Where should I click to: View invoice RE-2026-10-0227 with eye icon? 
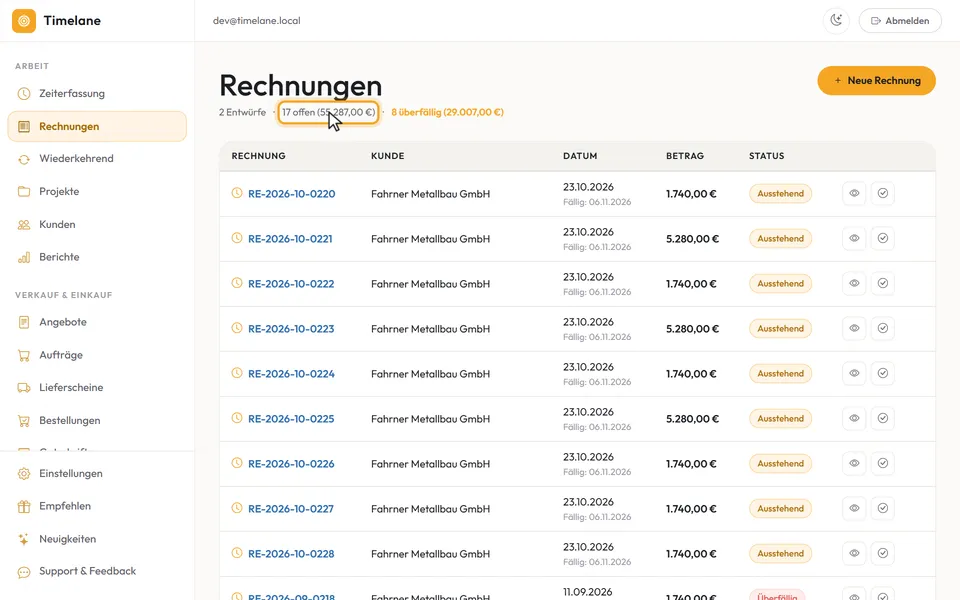854,508
